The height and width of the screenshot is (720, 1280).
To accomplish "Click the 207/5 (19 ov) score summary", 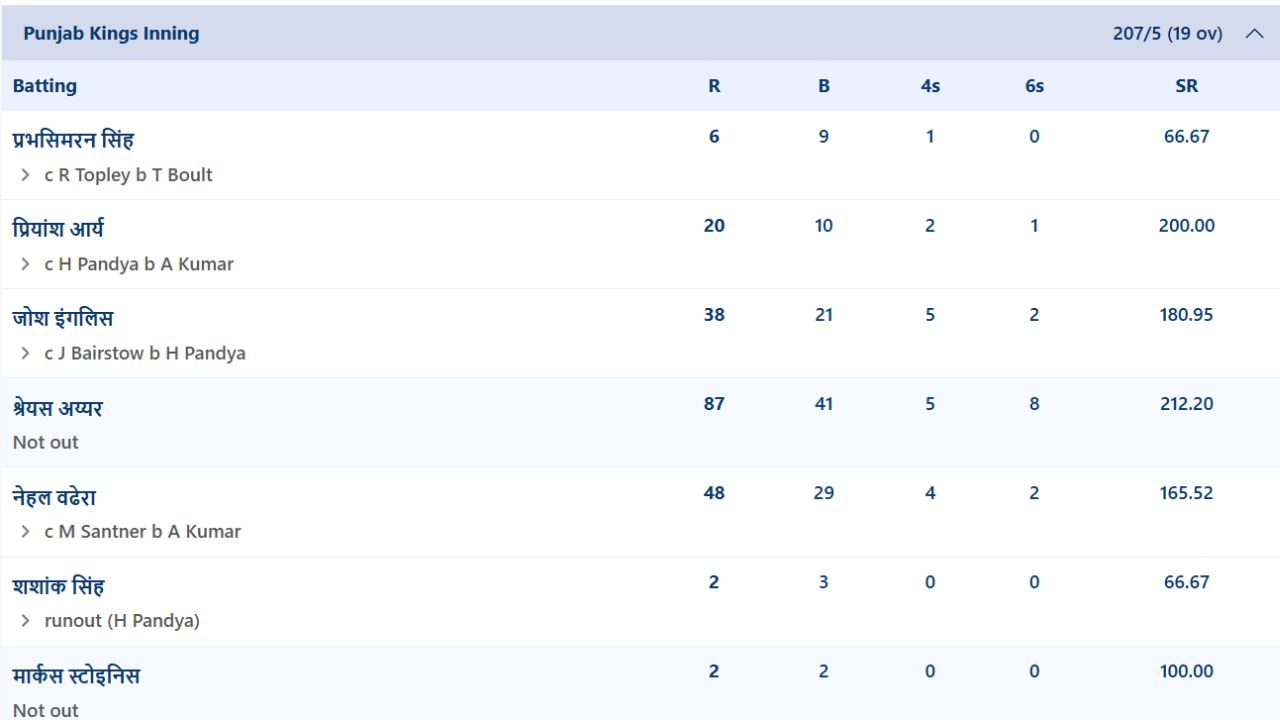I will (x=1167, y=33).
